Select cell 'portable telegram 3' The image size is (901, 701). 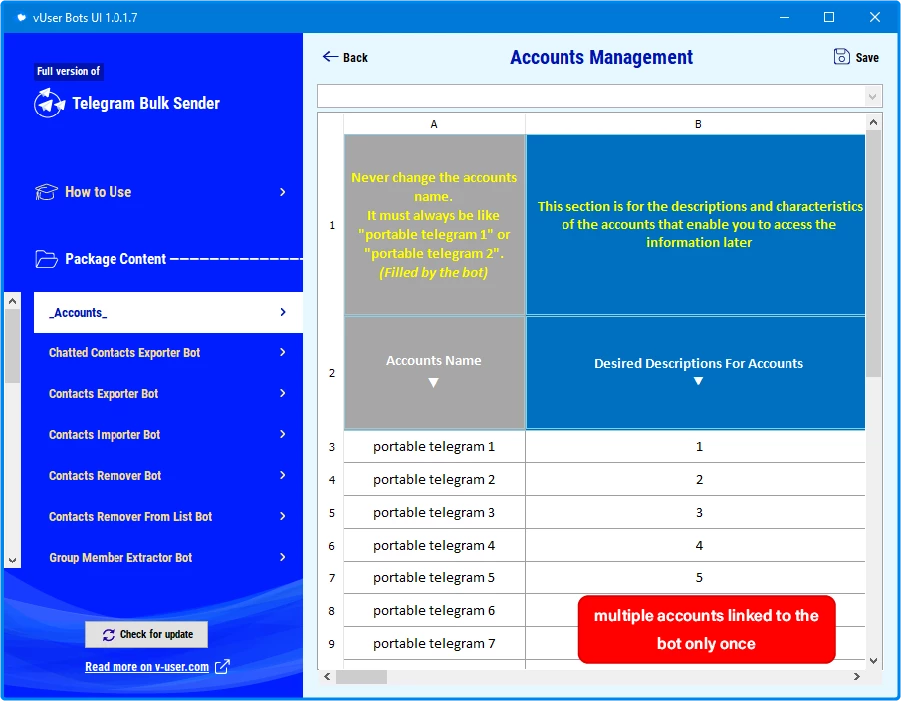pos(434,513)
